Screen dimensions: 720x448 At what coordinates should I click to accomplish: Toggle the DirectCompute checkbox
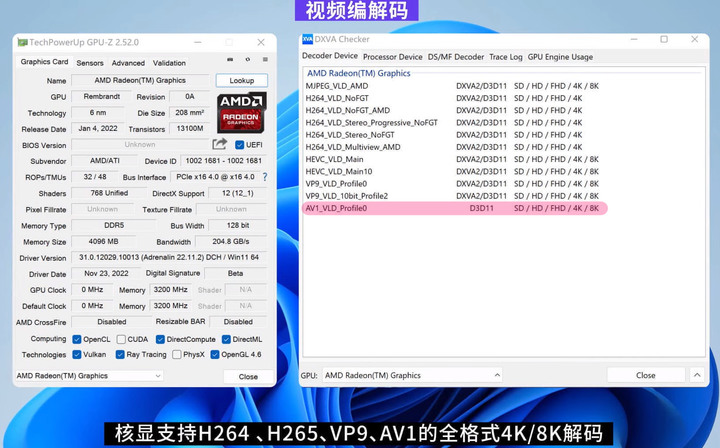point(160,339)
